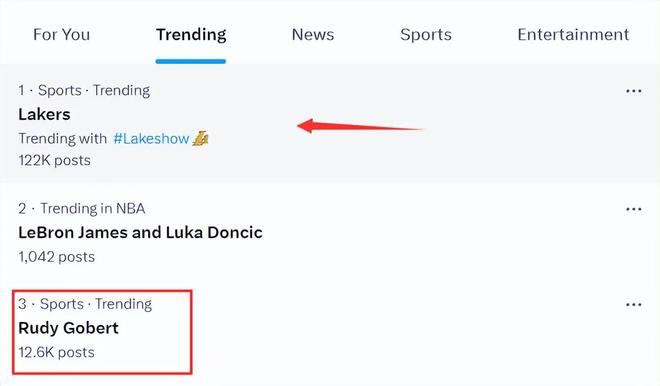Click the 'Trending with' text
Screen dimensions: 660x386
(62, 138)
